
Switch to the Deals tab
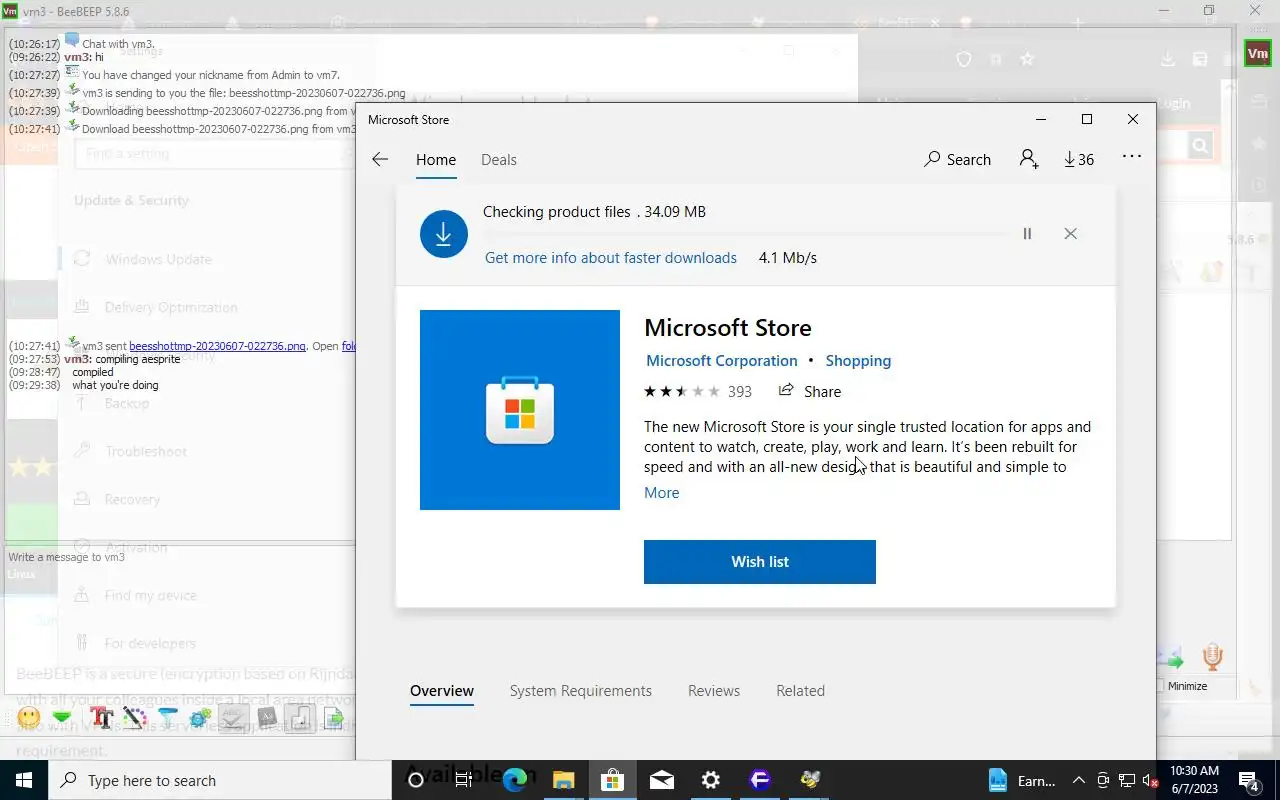pos(499,159)
